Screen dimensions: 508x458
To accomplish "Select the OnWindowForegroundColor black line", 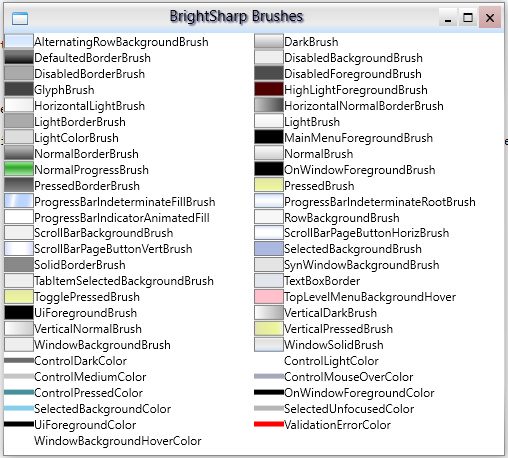I will [x=269, y=392].
